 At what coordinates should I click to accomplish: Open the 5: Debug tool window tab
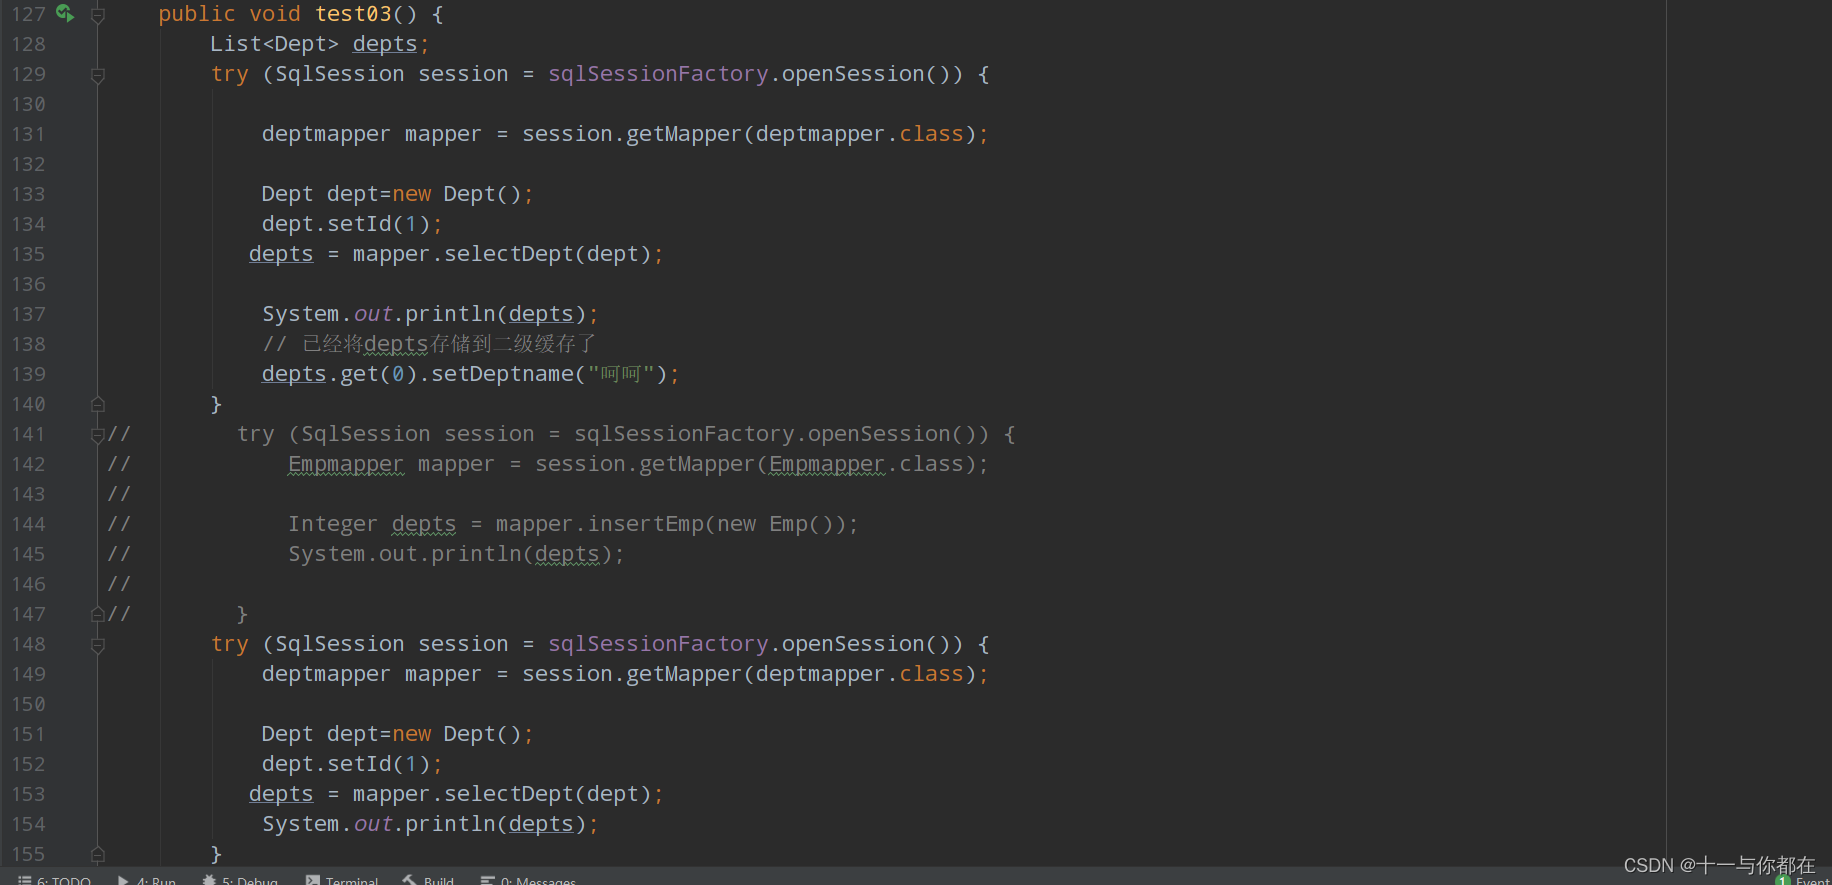(240, 880)
